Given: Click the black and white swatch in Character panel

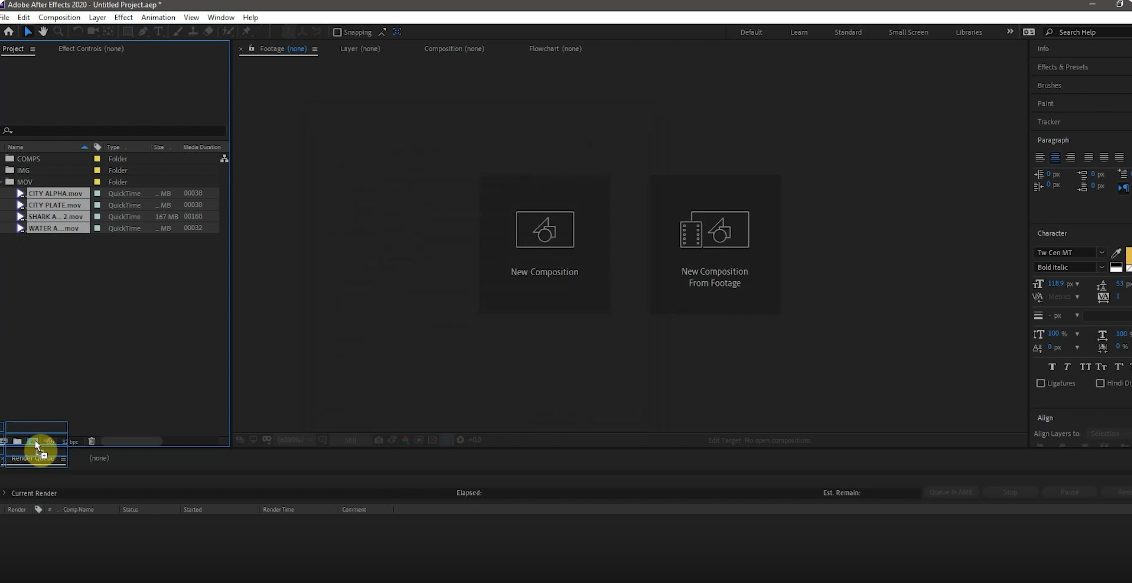Looking at the screenshot, I should pos(1116,267).
